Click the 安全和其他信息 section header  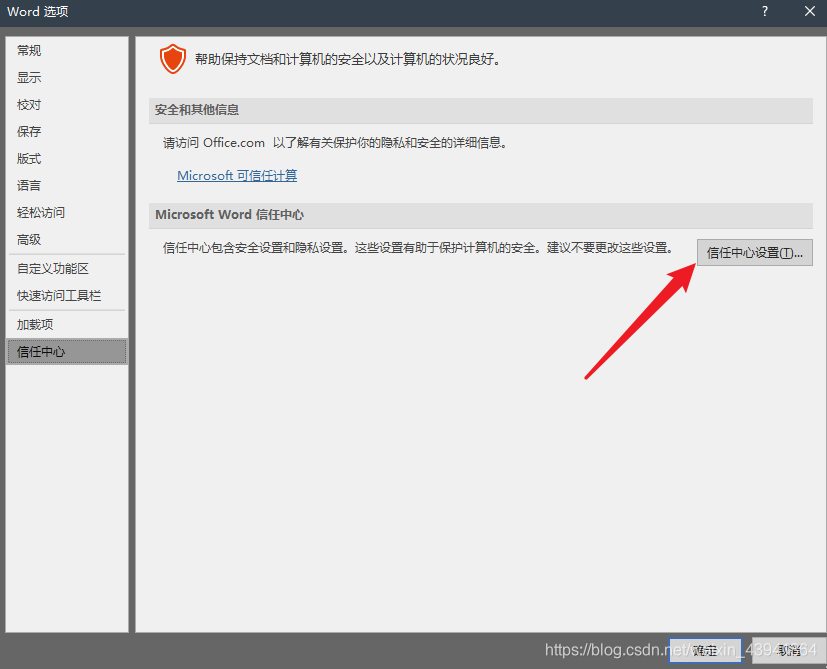pos(480,110)
